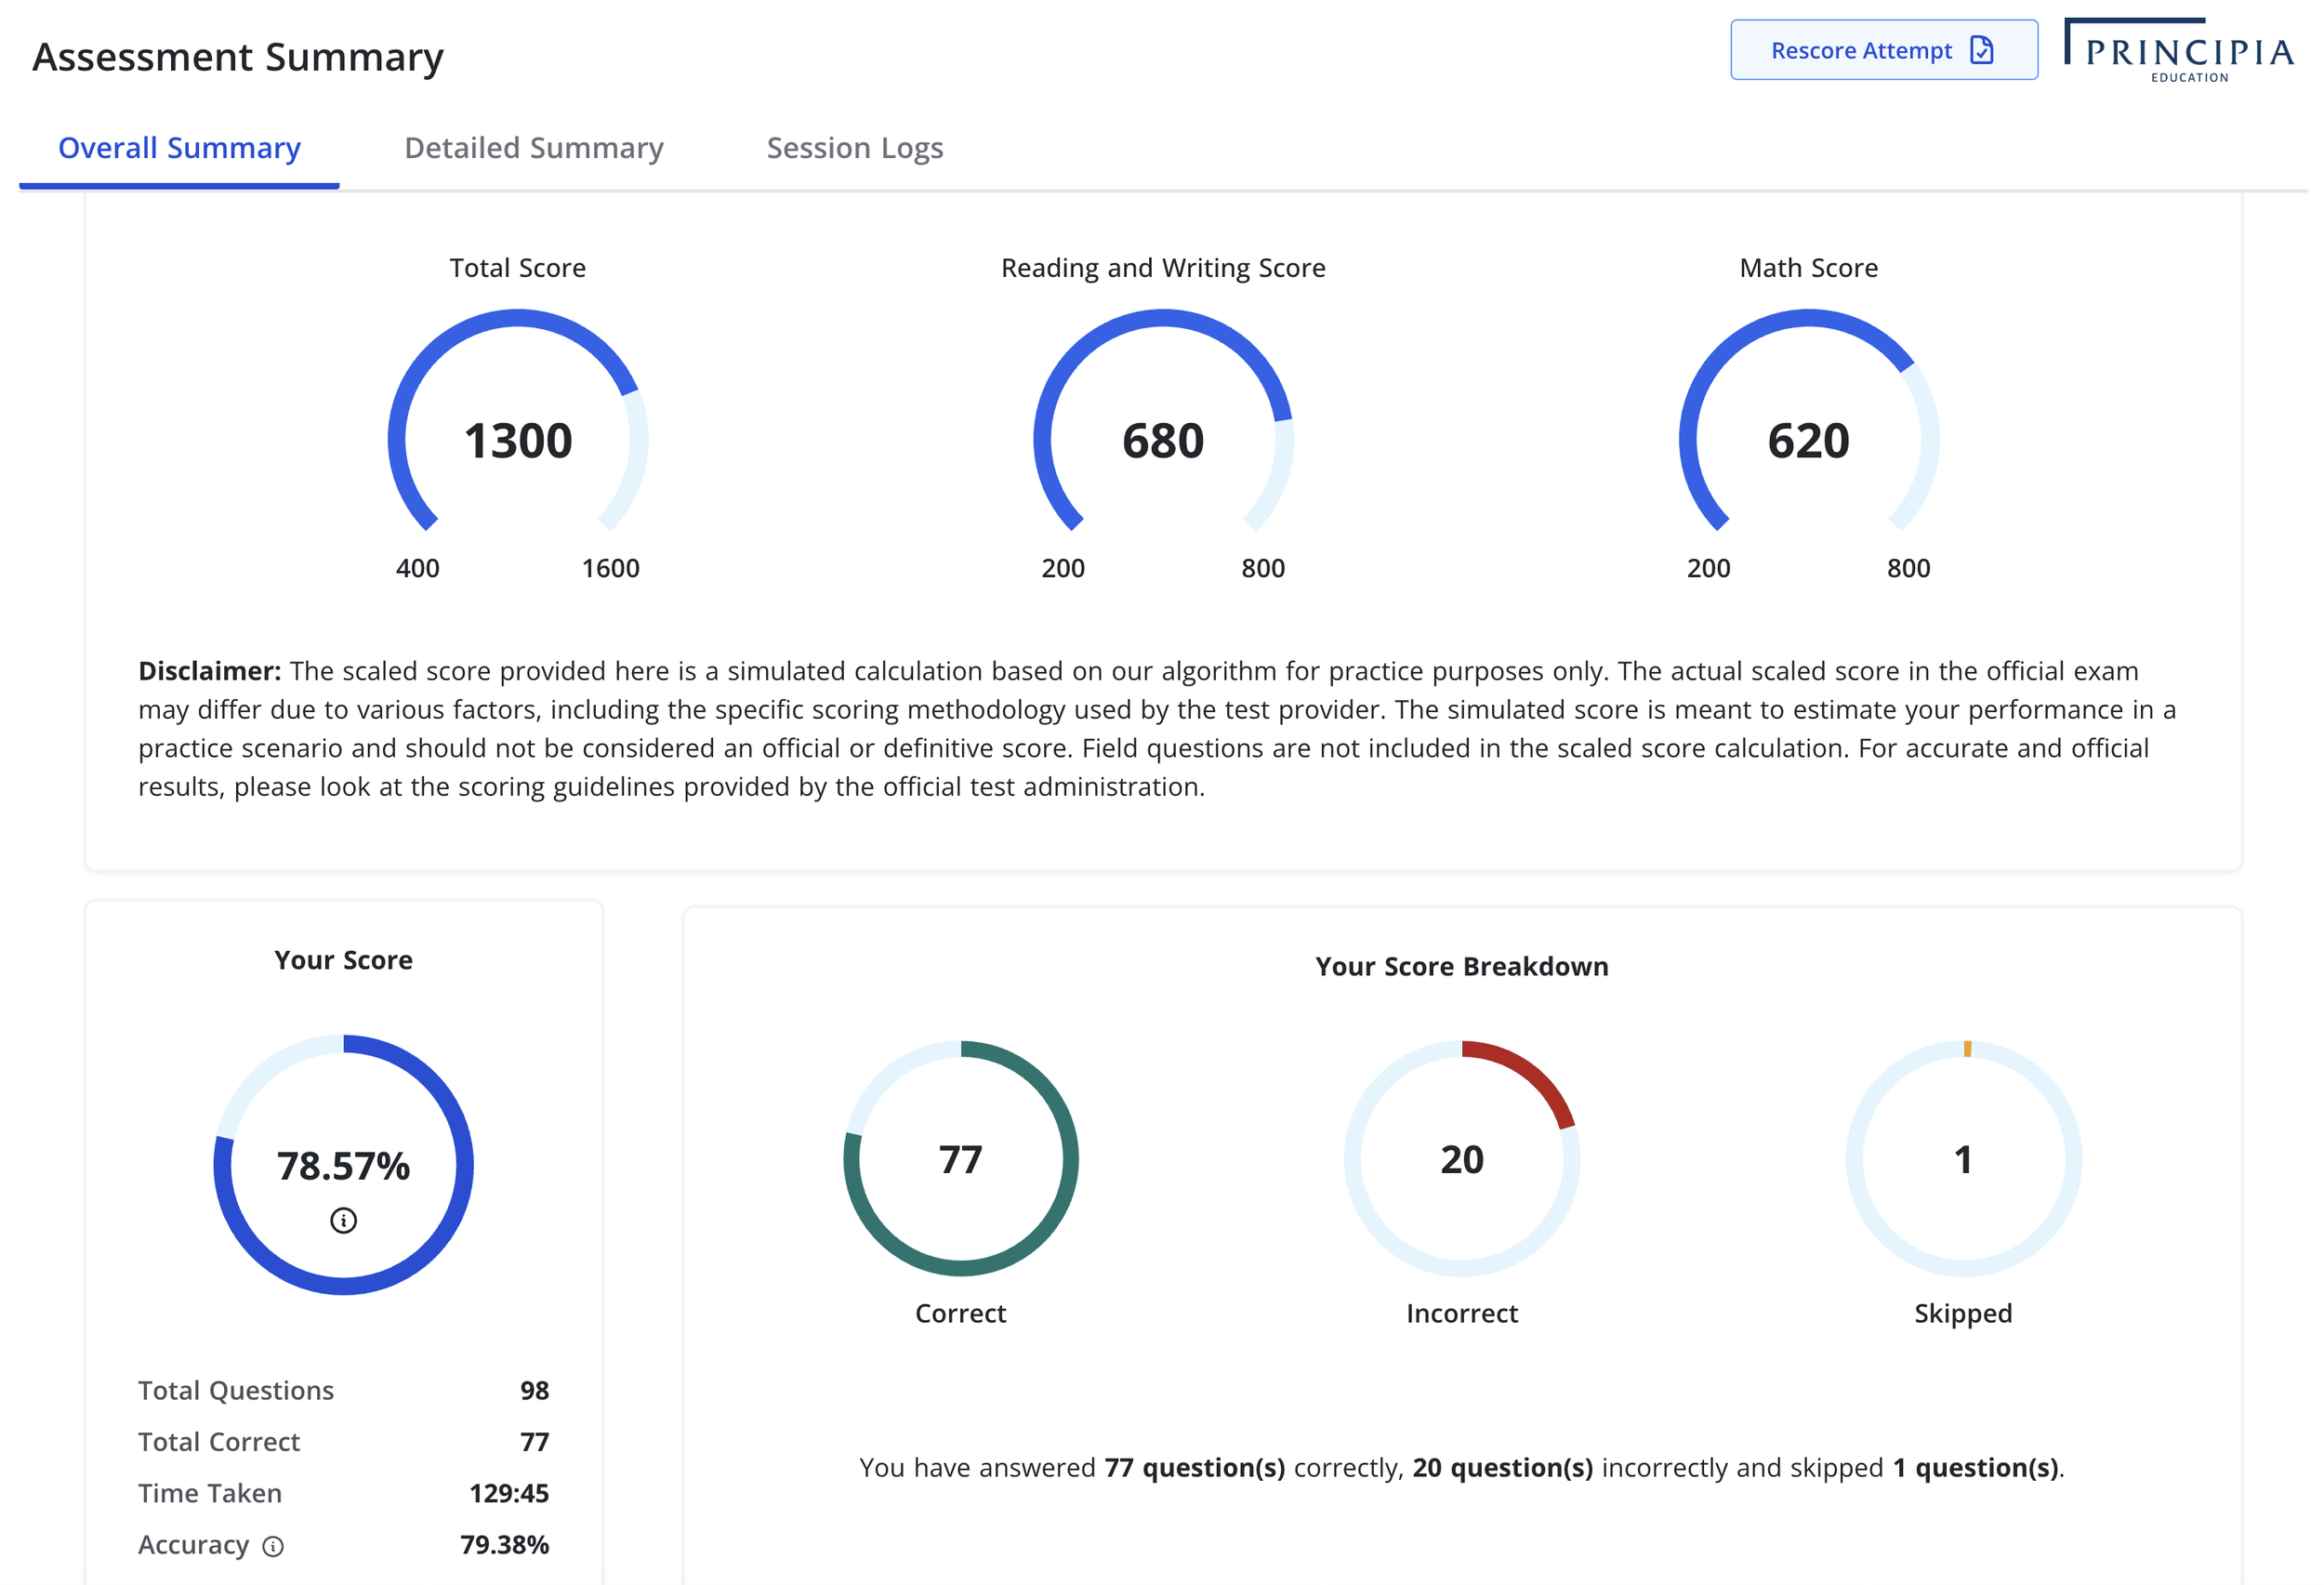Select the green Correct donut chart
Image resolution: width=2324 pixels, height=1585 pixels.
pyautogui.click(x=960, y=1159)
